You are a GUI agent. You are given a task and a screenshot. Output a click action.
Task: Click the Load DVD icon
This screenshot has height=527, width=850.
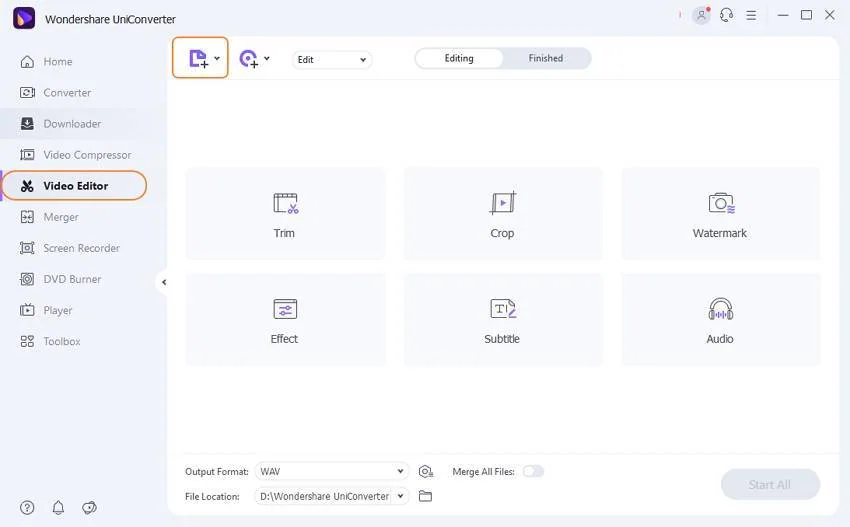[249, 59]
